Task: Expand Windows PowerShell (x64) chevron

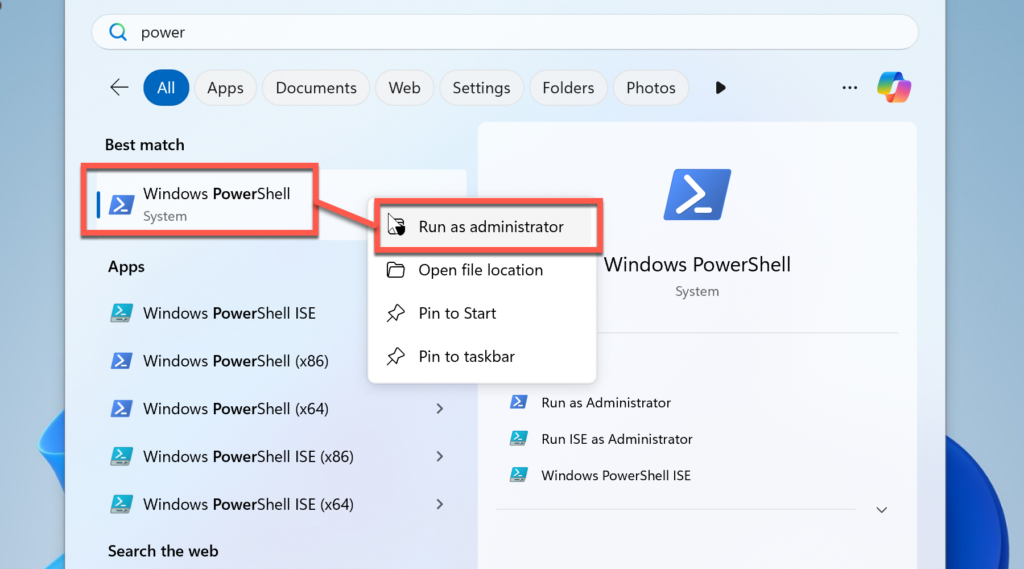Action: pyautogui.click(x=440, y=408)
